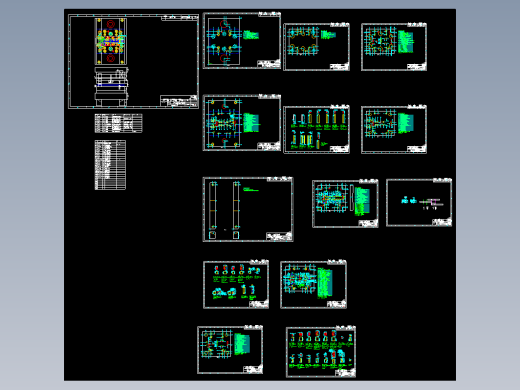Open the mostly empty sheet with magenta mark
520x390 pixels.
(x=419, y=203)
